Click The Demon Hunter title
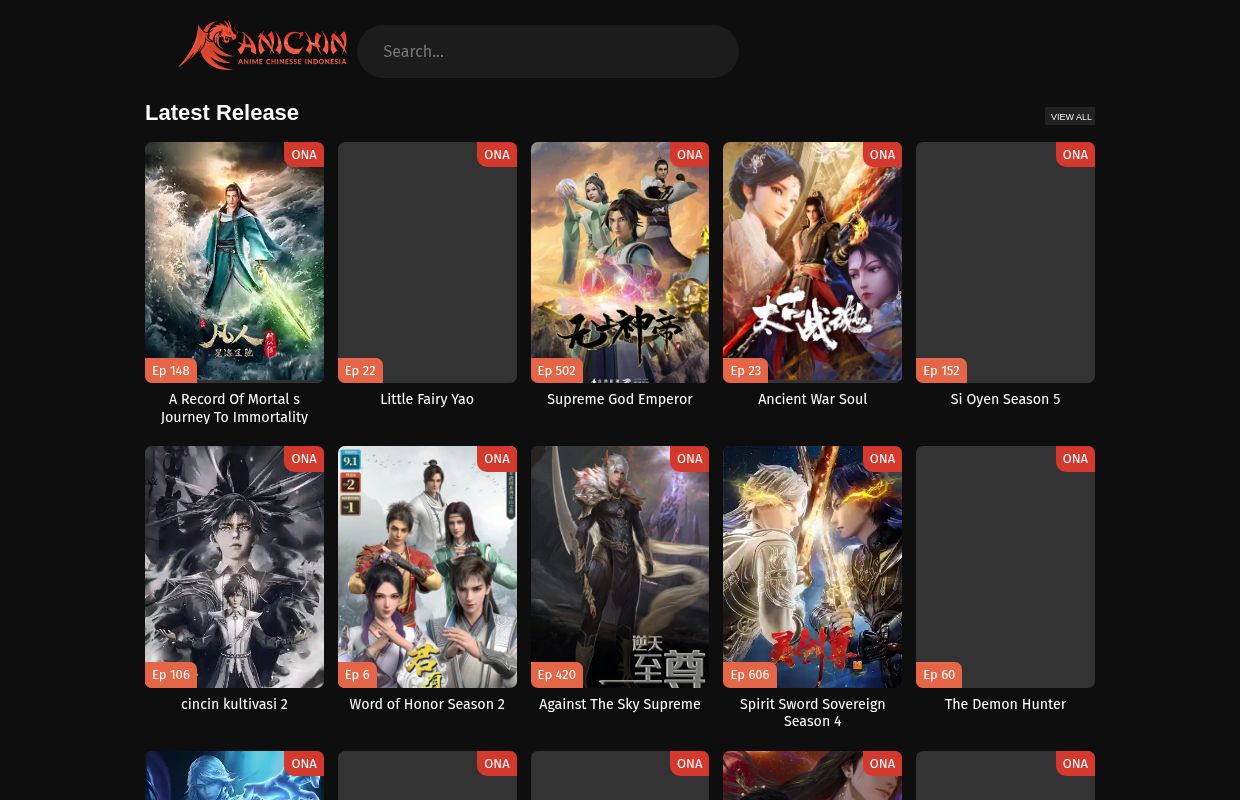Viewport: 1240px width, 800px height. point(1005,704)
